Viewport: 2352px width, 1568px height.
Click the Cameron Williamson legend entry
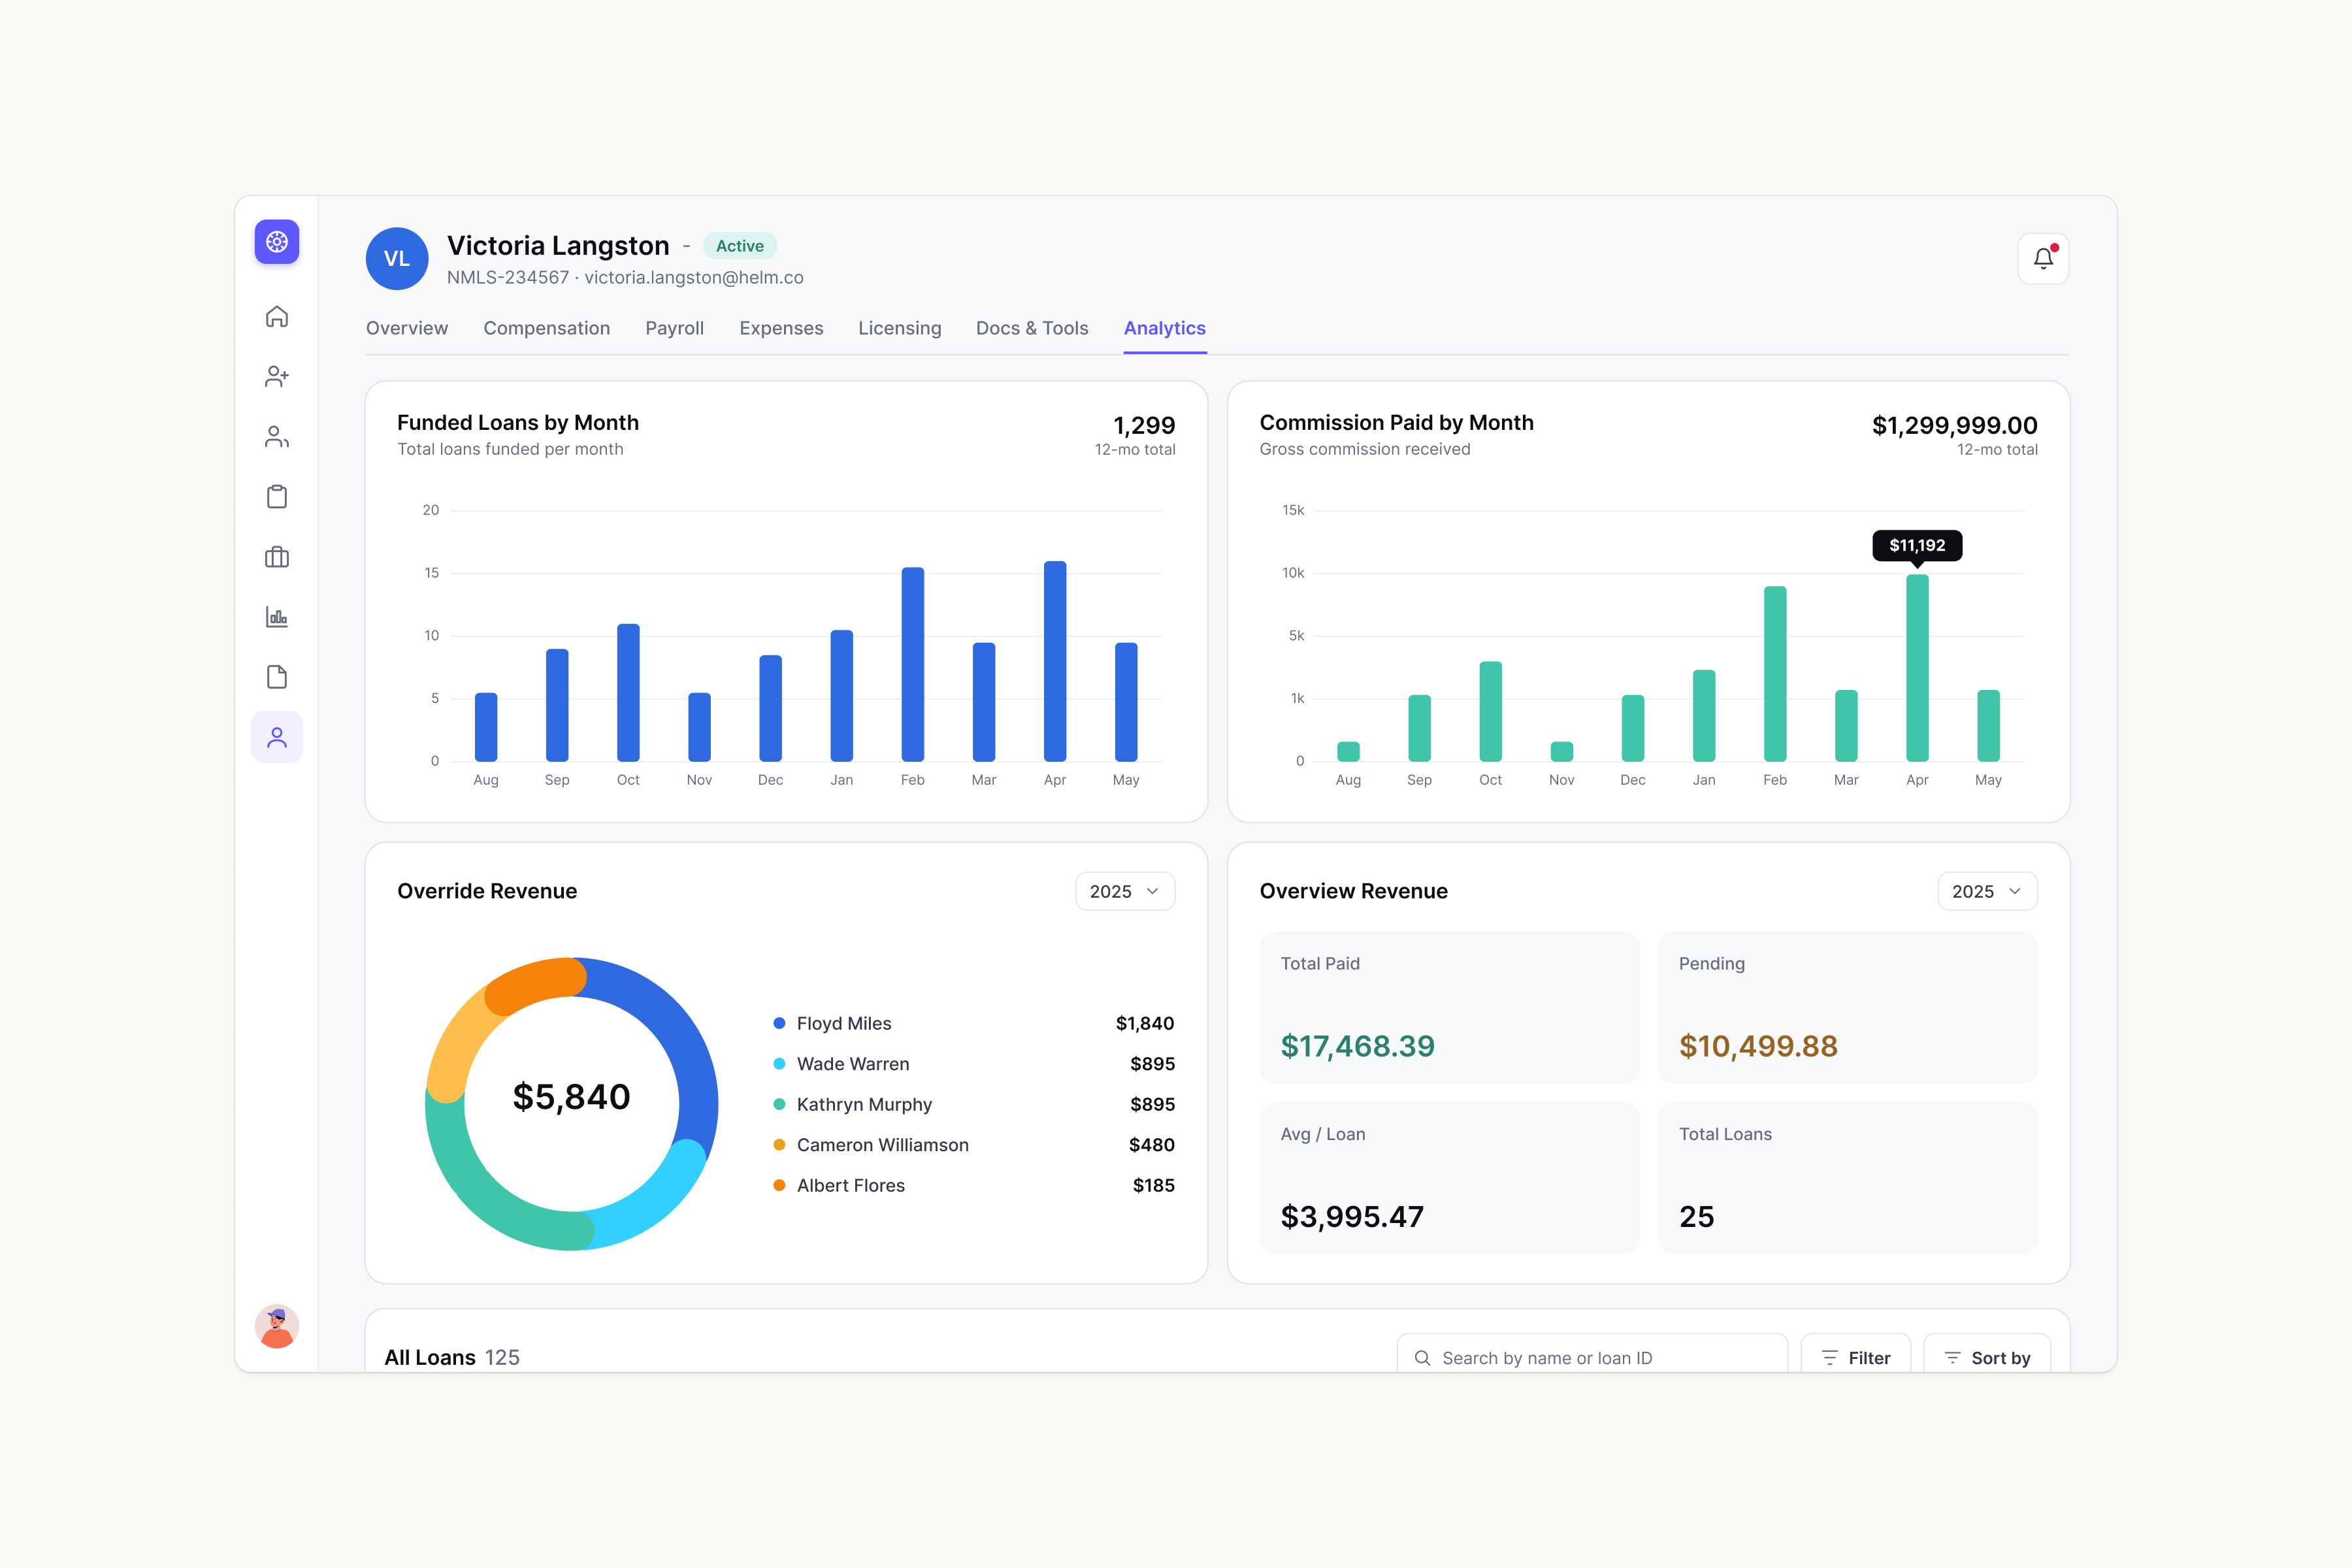[x=974, y=1145]
